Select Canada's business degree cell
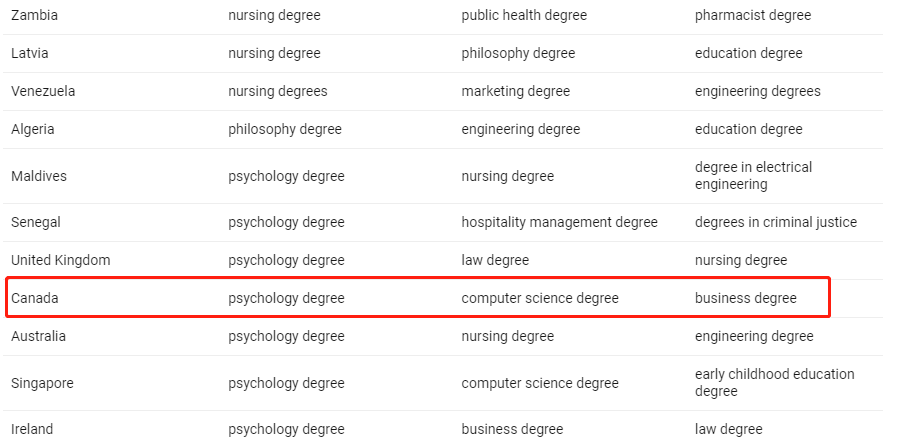906x448 pixels. click(x=746, y=298)
